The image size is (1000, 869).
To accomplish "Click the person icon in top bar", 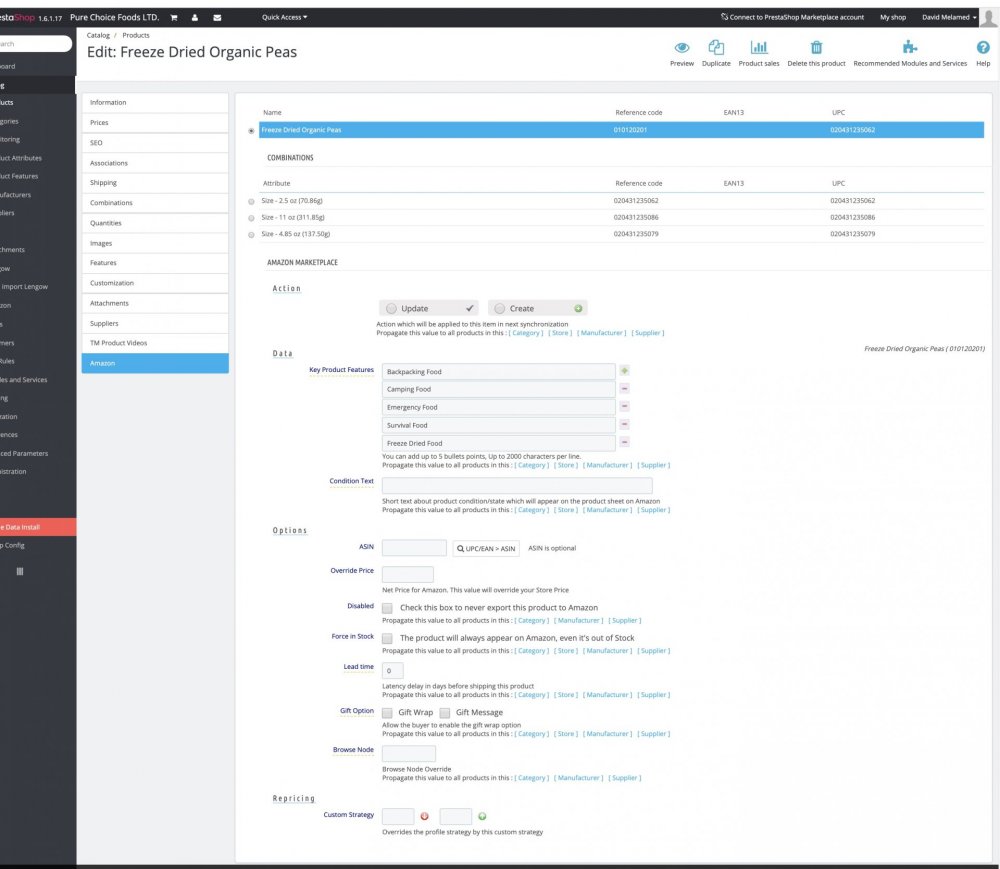I will point(195,18).
